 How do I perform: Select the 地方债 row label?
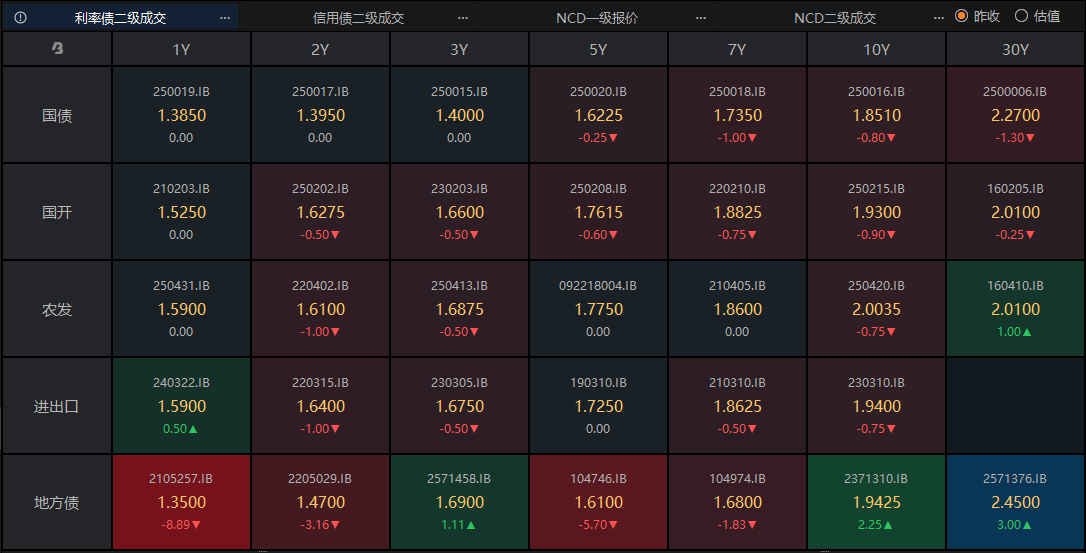pos(57,502)
